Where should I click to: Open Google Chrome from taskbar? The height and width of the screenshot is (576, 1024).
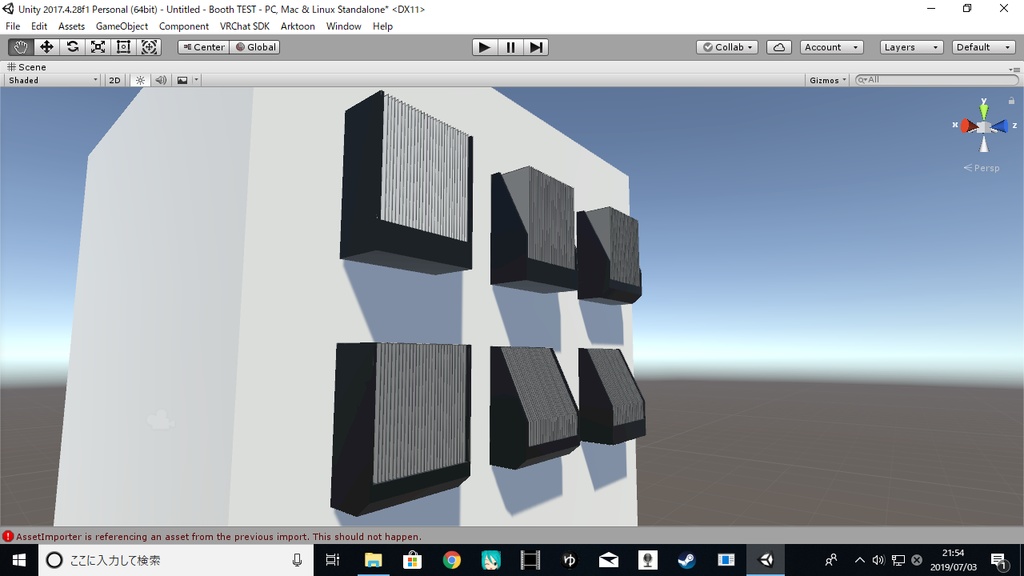[451, 560]
